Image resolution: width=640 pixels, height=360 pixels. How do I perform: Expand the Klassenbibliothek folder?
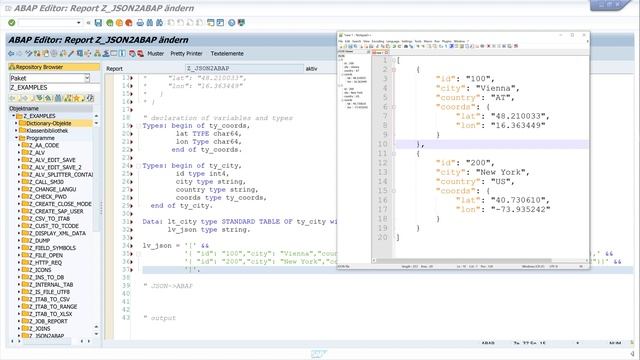[16, 131]
